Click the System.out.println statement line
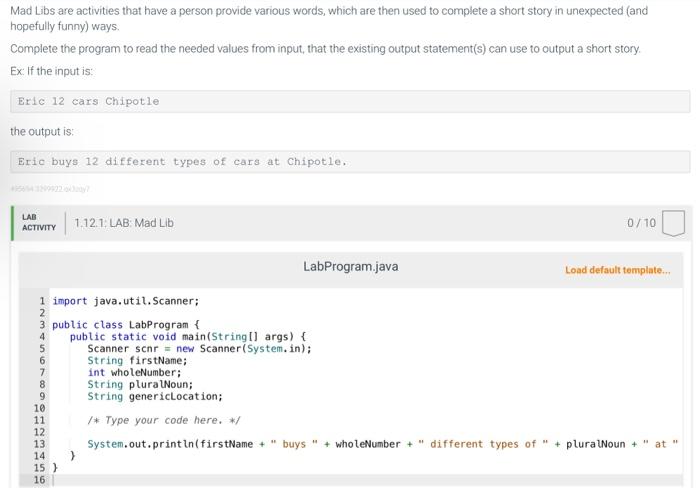Image resolution: width=700 pixels, height=488 pixels. pos(383,444)
